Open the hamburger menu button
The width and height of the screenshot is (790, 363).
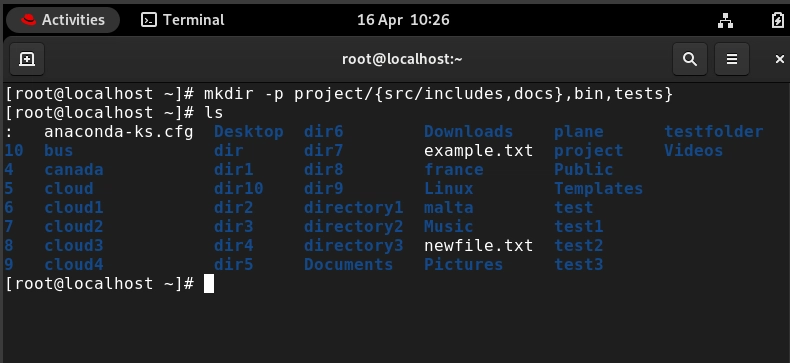(x=732, y=59)
